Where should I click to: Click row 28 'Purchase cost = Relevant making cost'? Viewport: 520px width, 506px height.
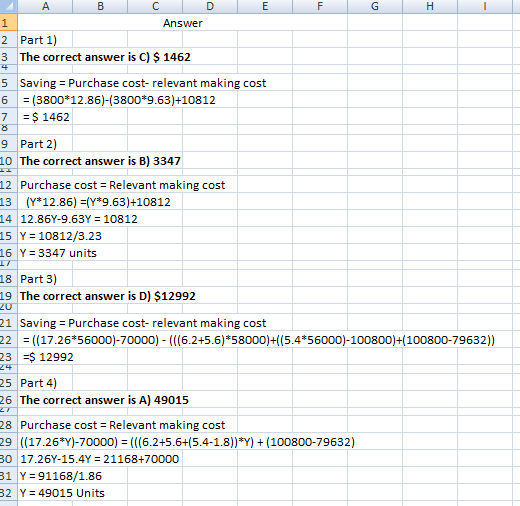point(122,425)
